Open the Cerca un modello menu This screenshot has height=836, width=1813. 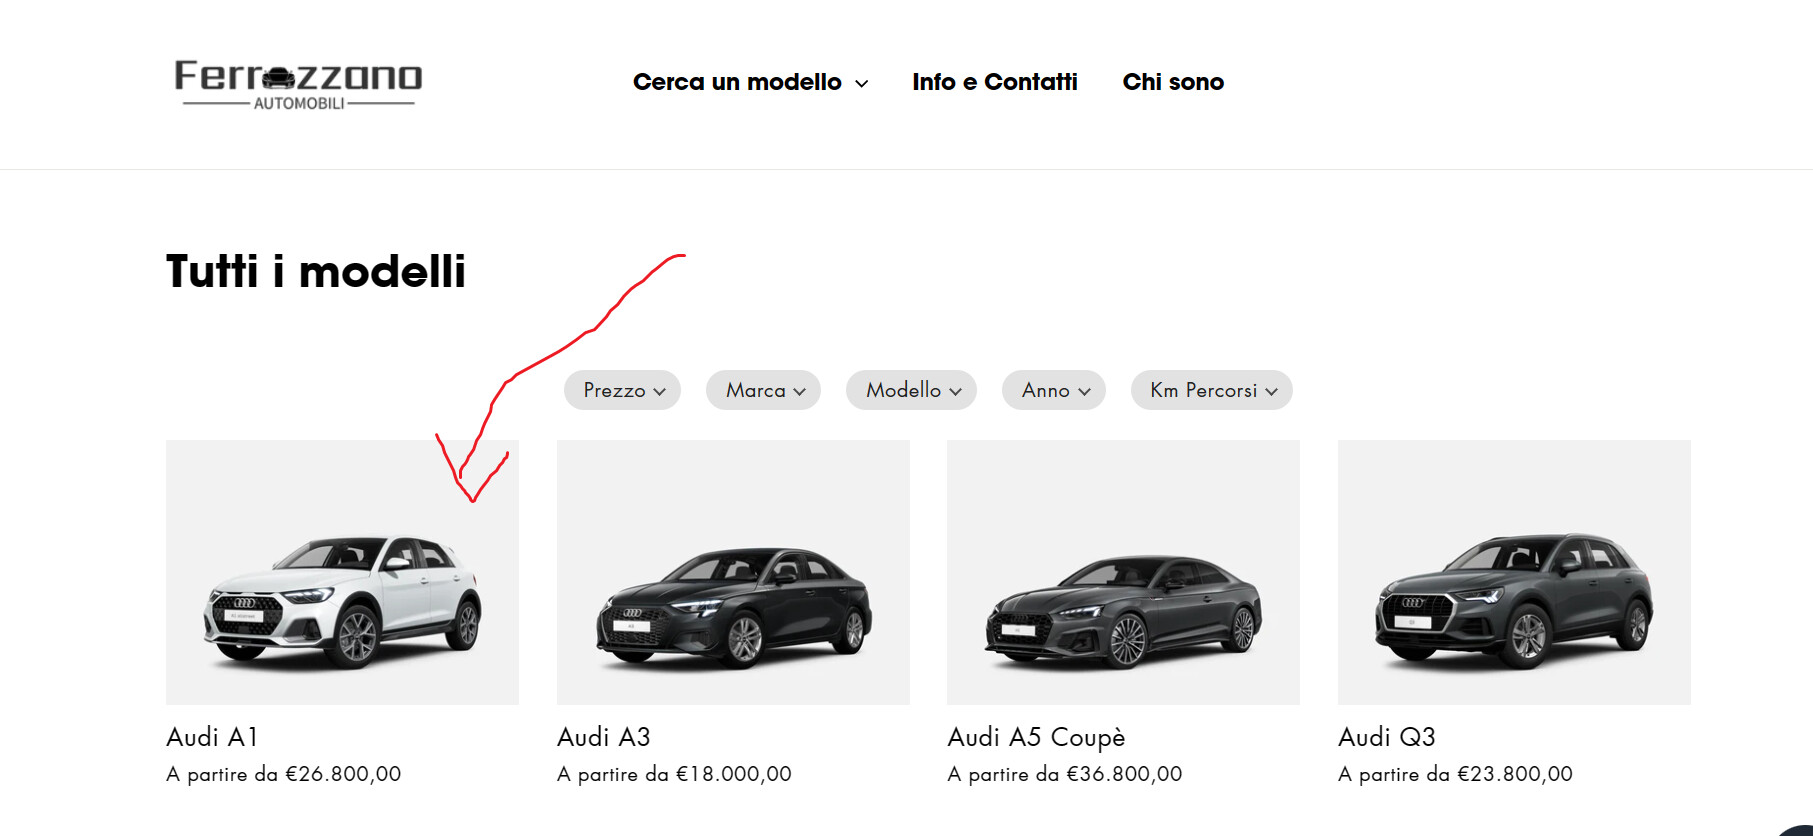(749, 82)
